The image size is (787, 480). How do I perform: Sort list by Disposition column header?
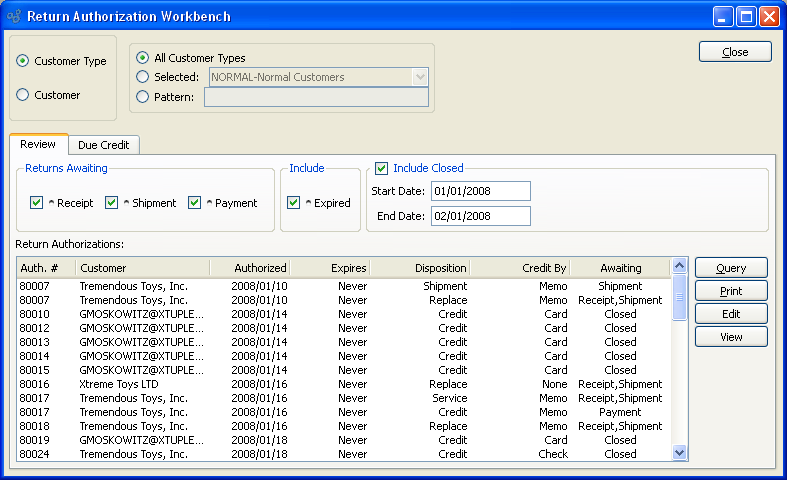tap(419, 268)
